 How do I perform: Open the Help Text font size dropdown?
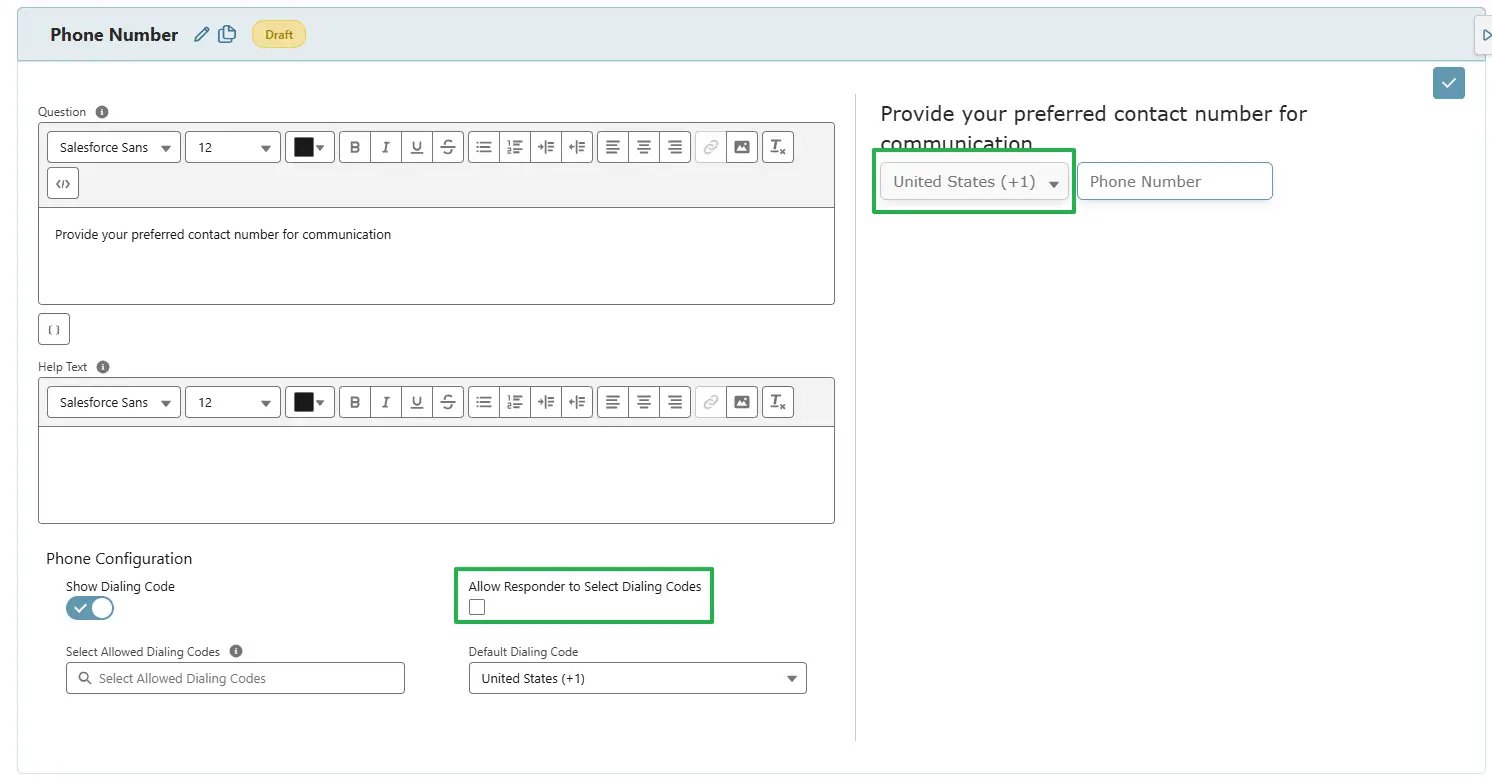[233, 402]
